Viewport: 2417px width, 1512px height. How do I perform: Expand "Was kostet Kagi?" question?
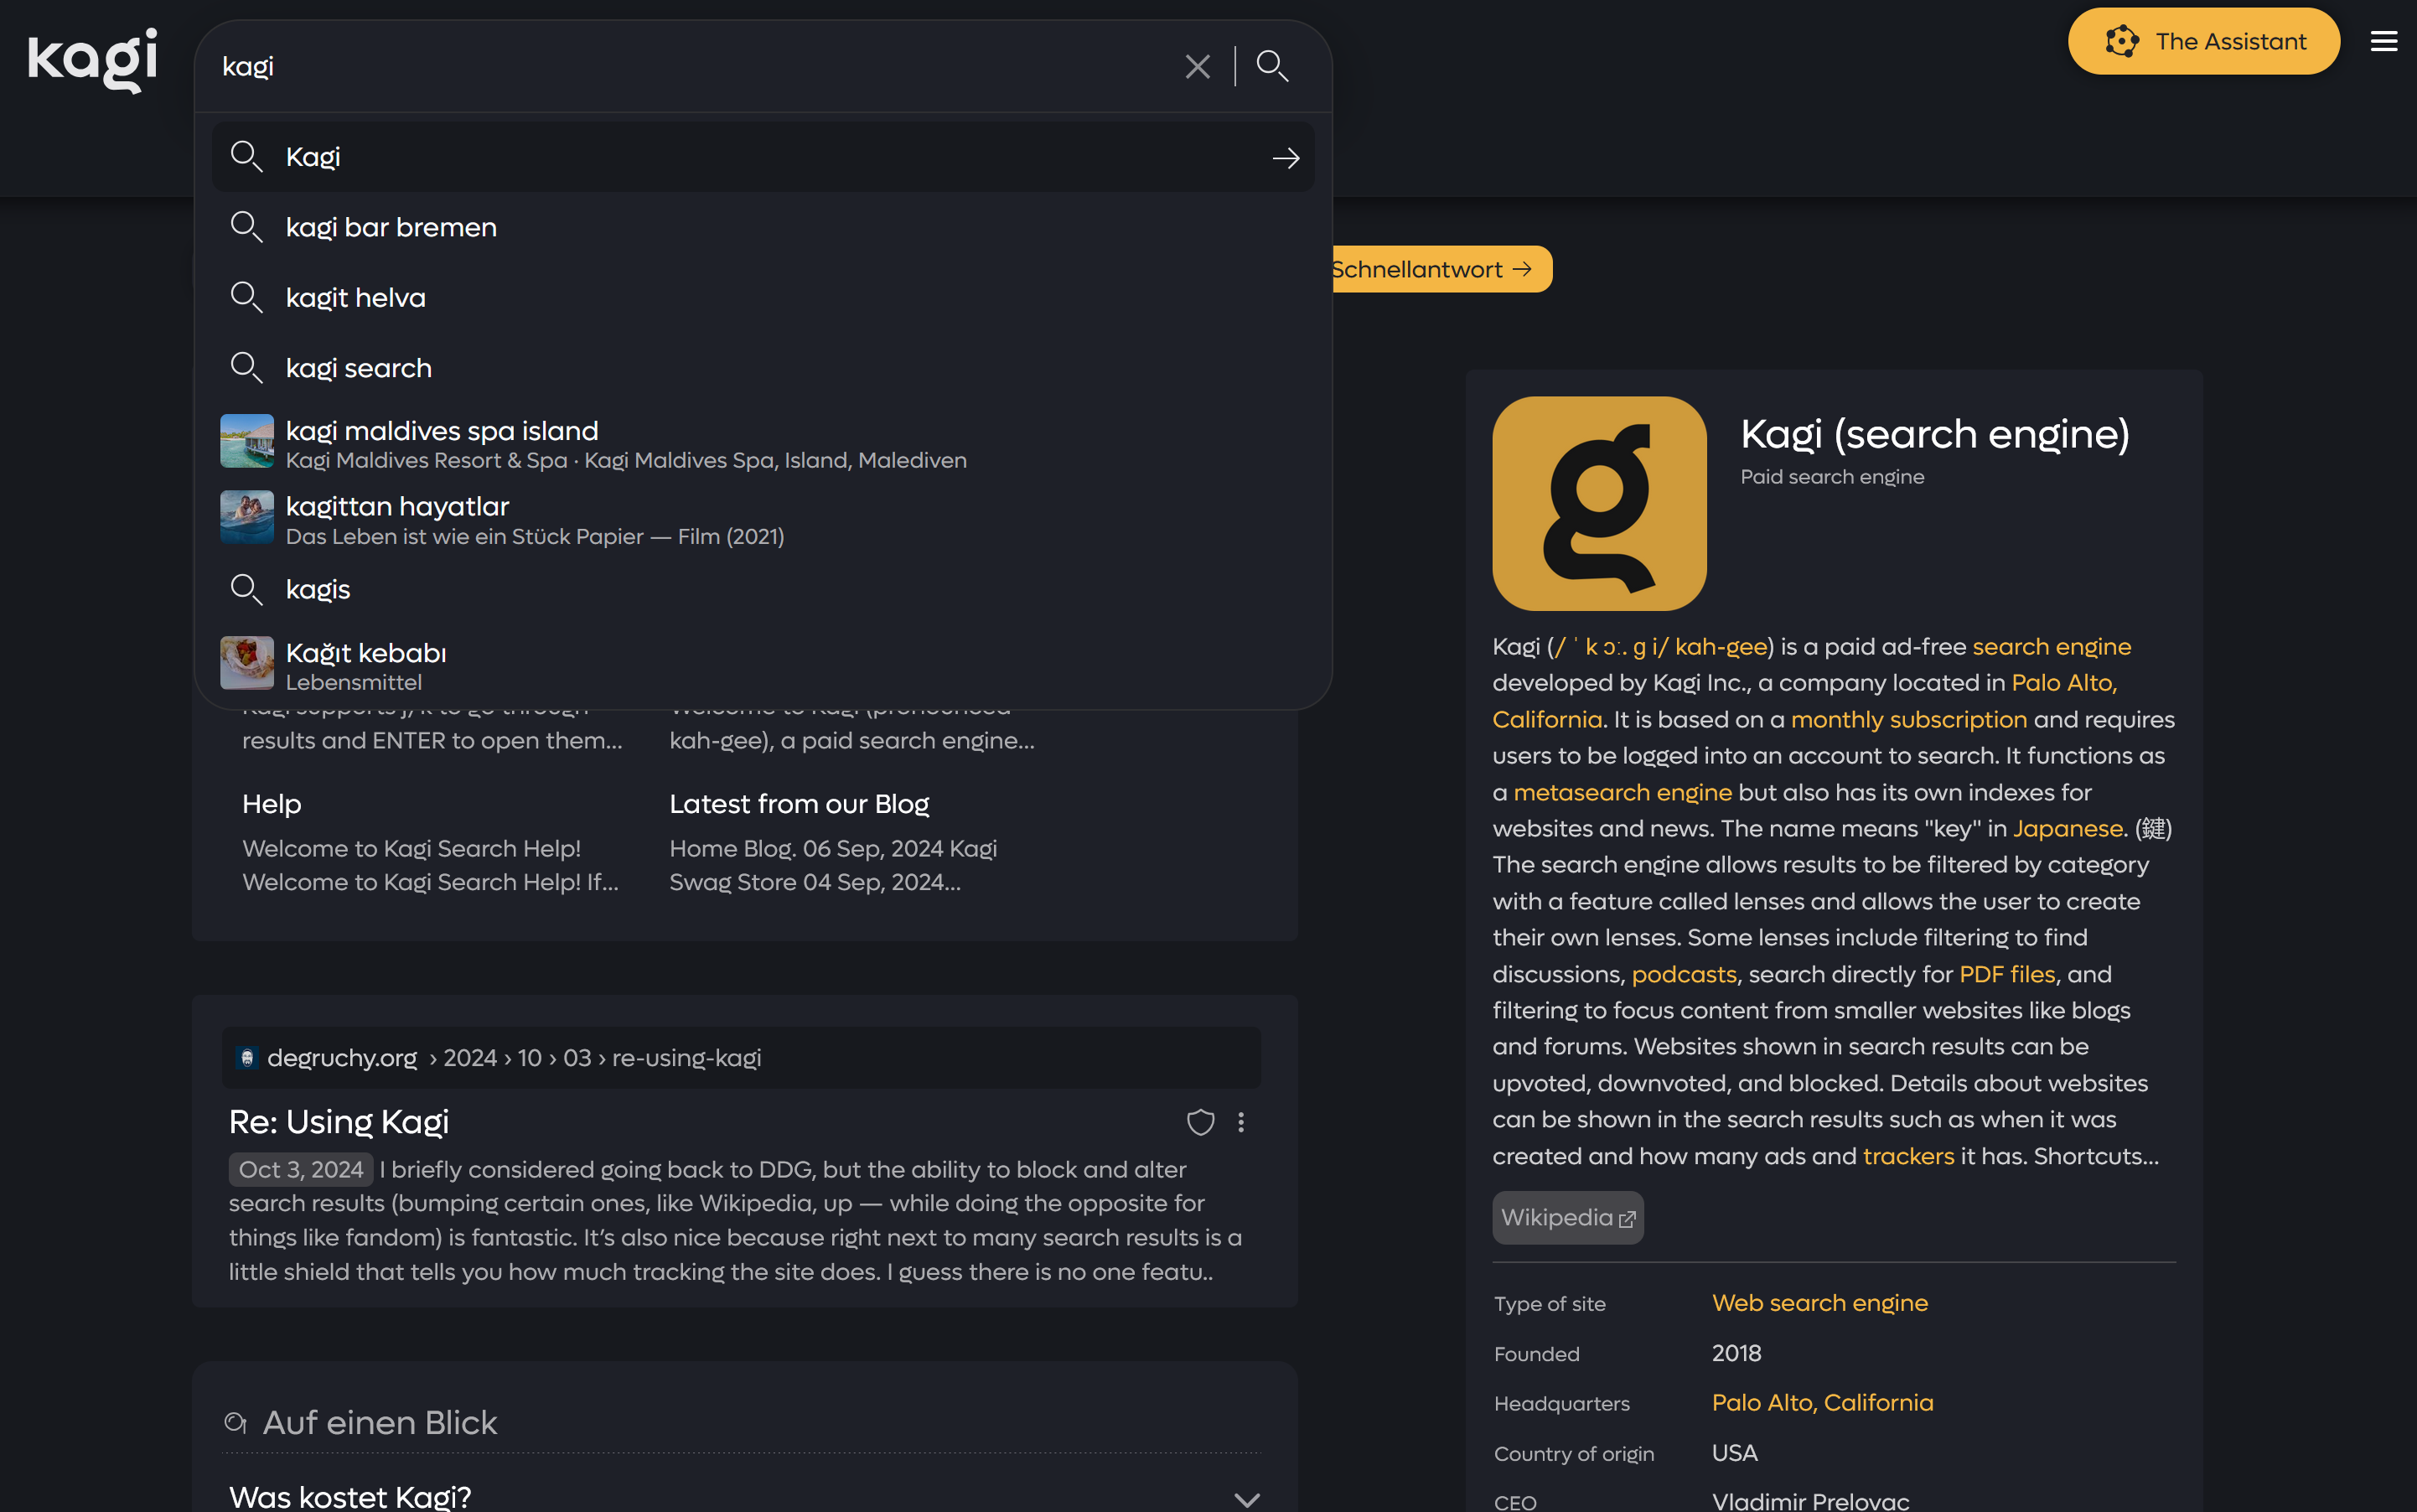pos(743,1496)
